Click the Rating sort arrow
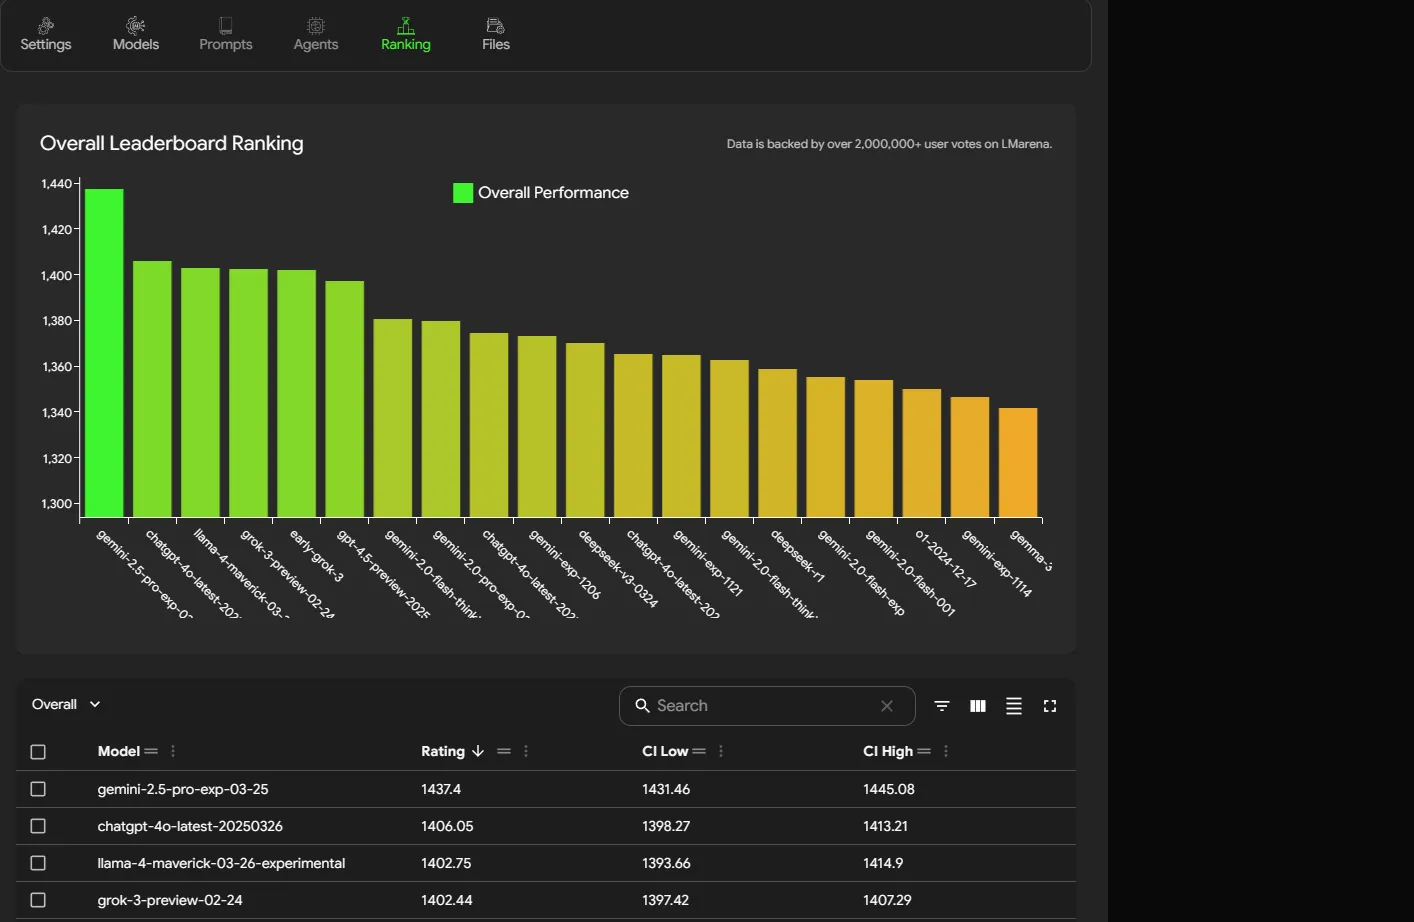Viewport: 1414px width, 922px height. [478, 751]
